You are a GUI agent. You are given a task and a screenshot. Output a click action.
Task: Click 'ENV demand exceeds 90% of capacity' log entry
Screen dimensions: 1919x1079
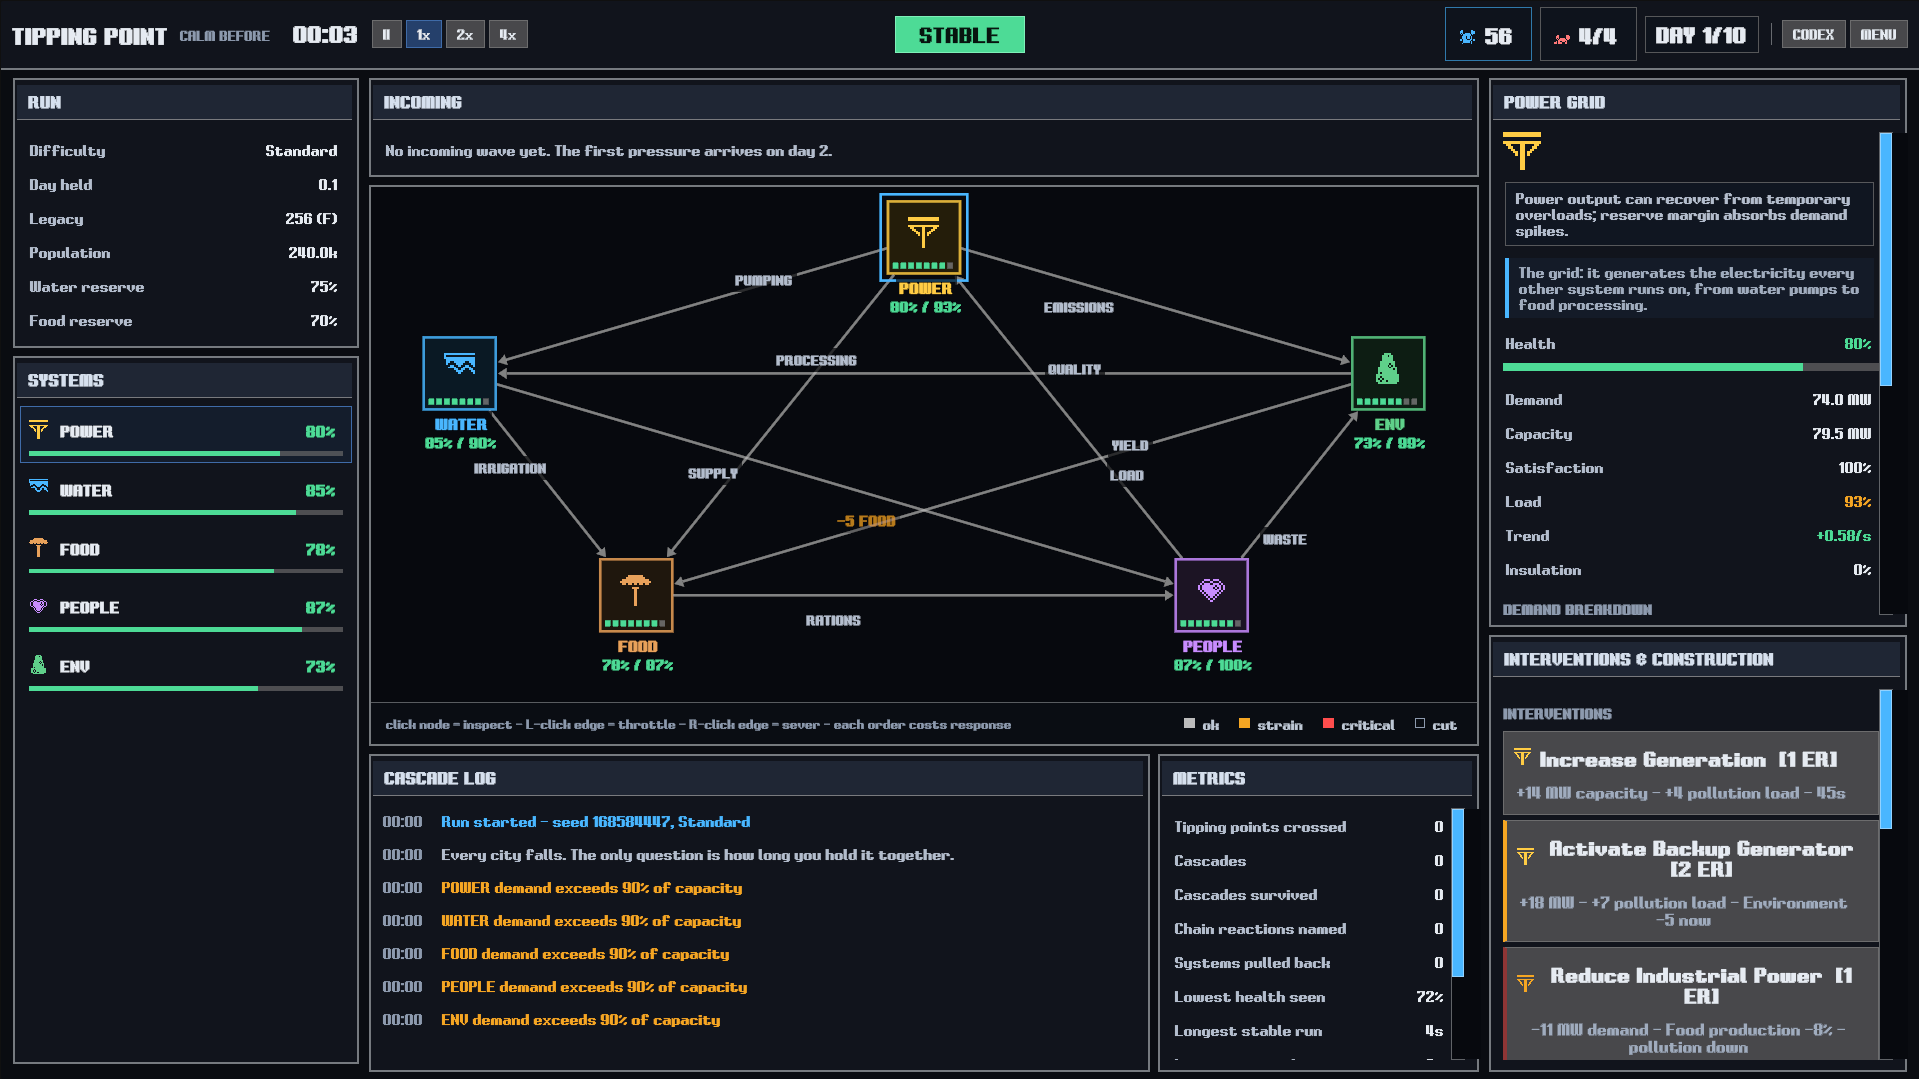point(581,1020)
